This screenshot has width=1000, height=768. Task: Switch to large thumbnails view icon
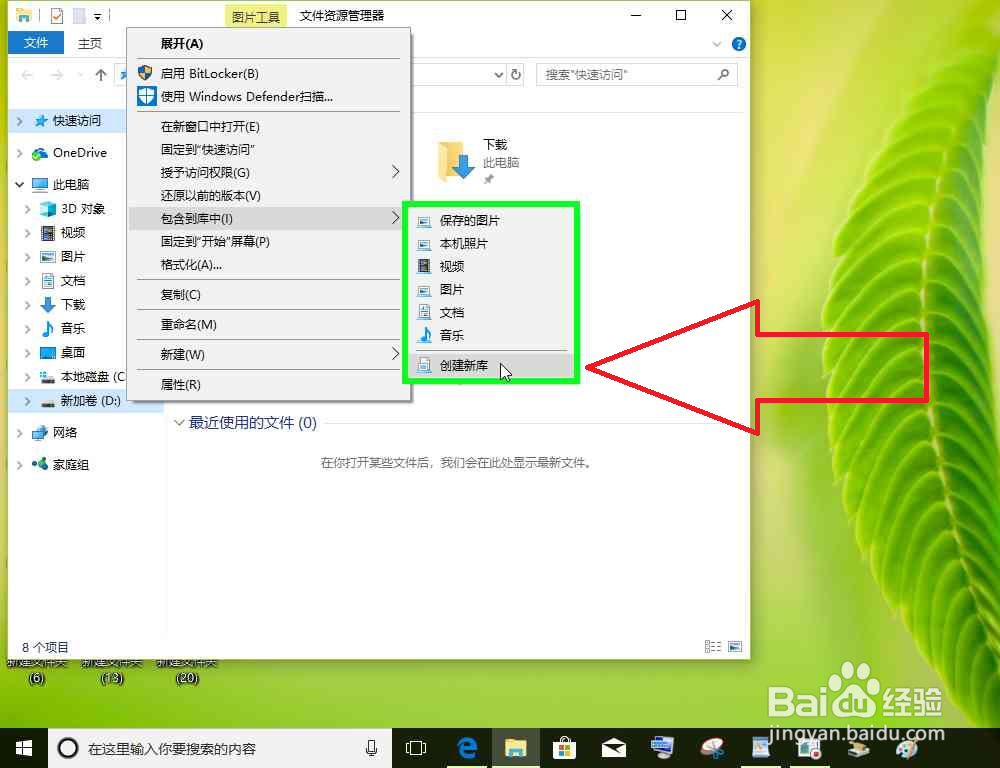click(x=735, y=647)
